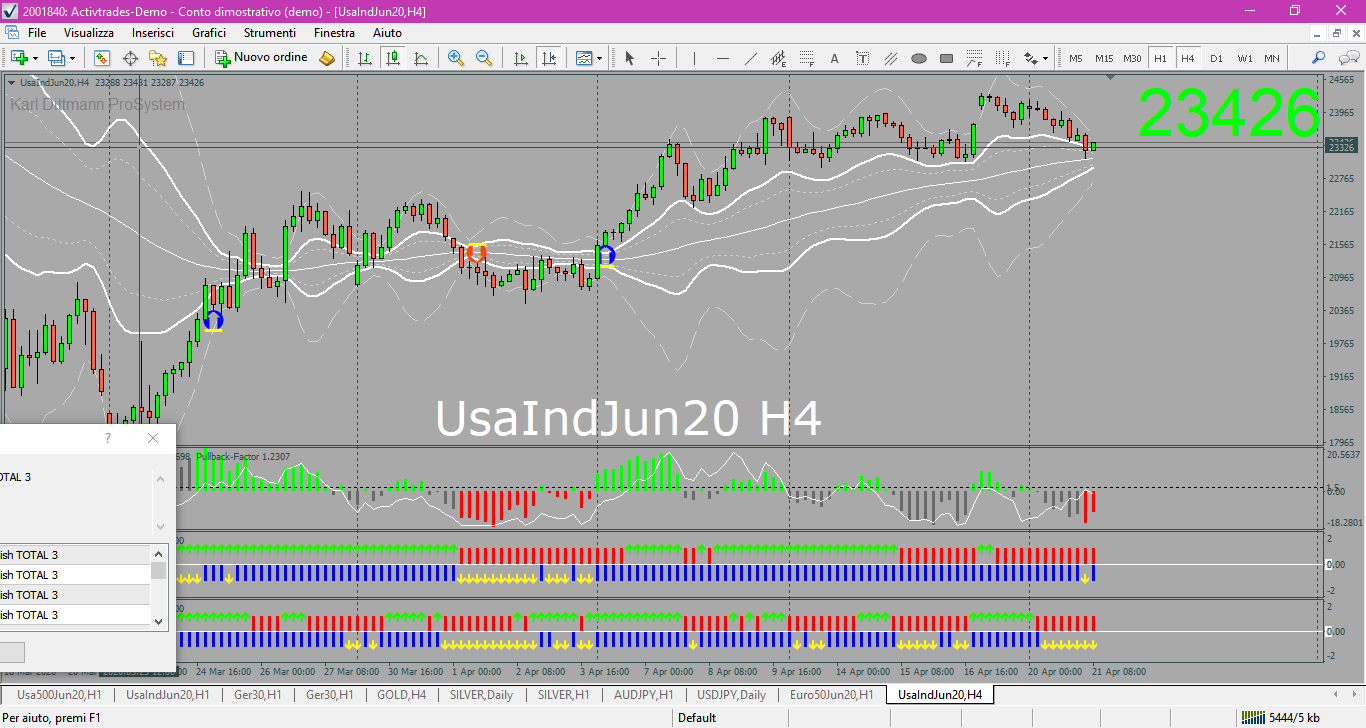Select the Crosshair tool
This screenshot has height=728, width=1366.
point(658,58)
